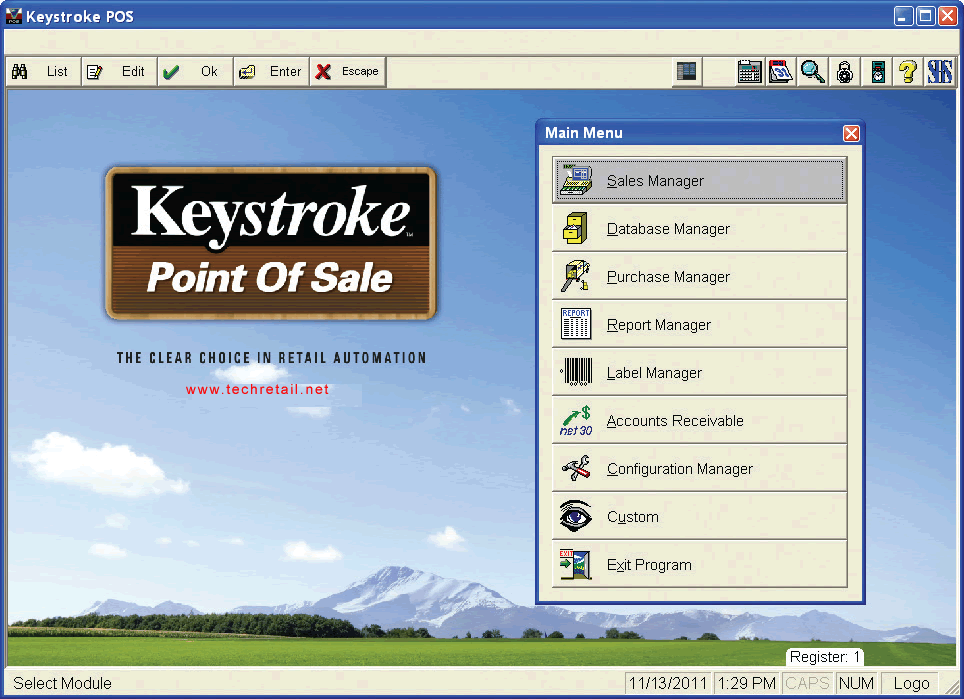This screenshot has height=699, width=964.
Task: Click the padlock security icon
Action: 845,72
